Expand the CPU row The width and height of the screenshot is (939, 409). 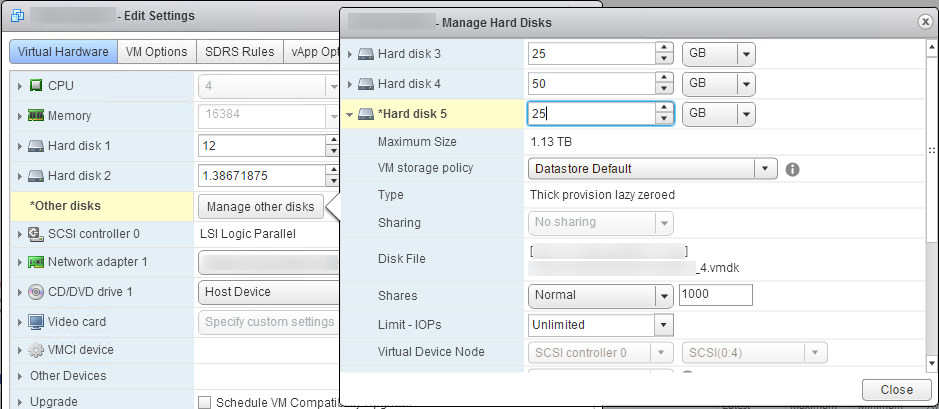[21, 86]
